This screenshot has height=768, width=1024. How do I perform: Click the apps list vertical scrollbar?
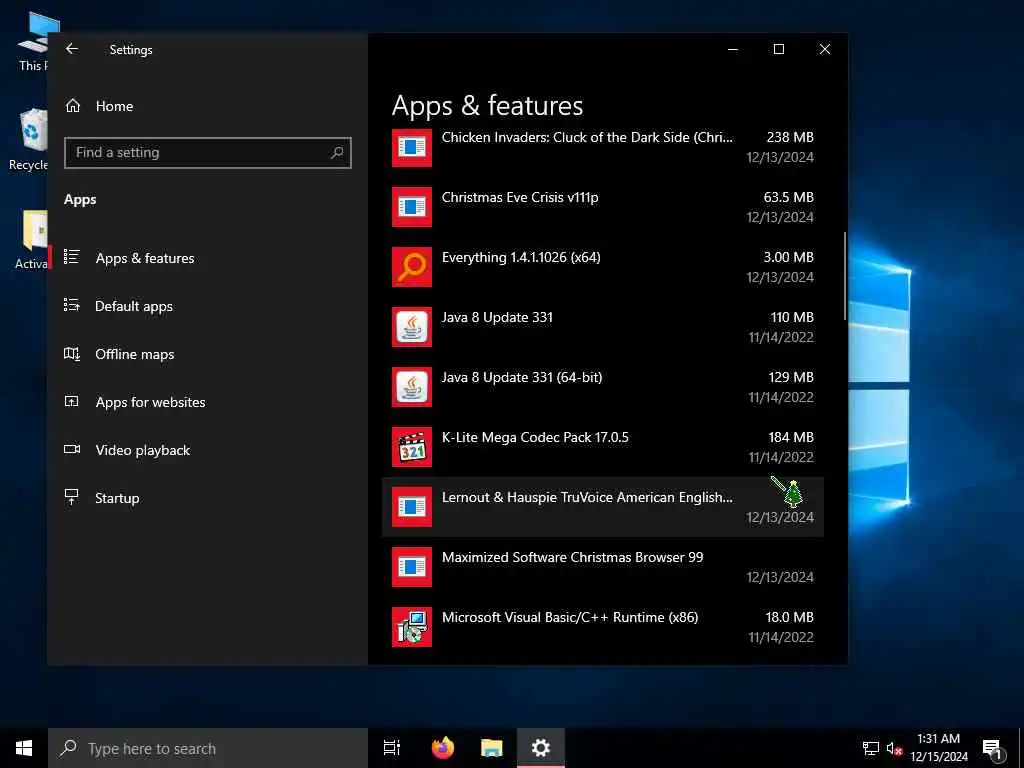coord(844,276)
